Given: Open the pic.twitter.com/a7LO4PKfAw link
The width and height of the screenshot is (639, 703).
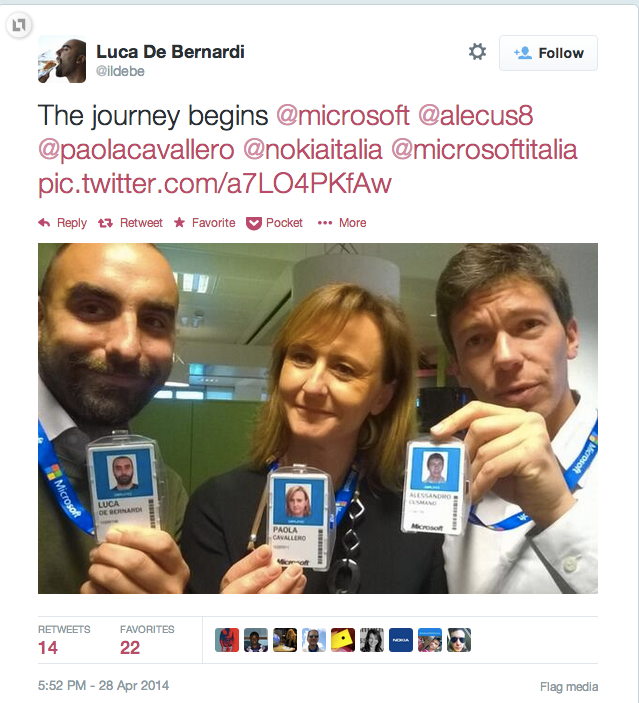Looking at the screenshot, I should tap(215, 184).
